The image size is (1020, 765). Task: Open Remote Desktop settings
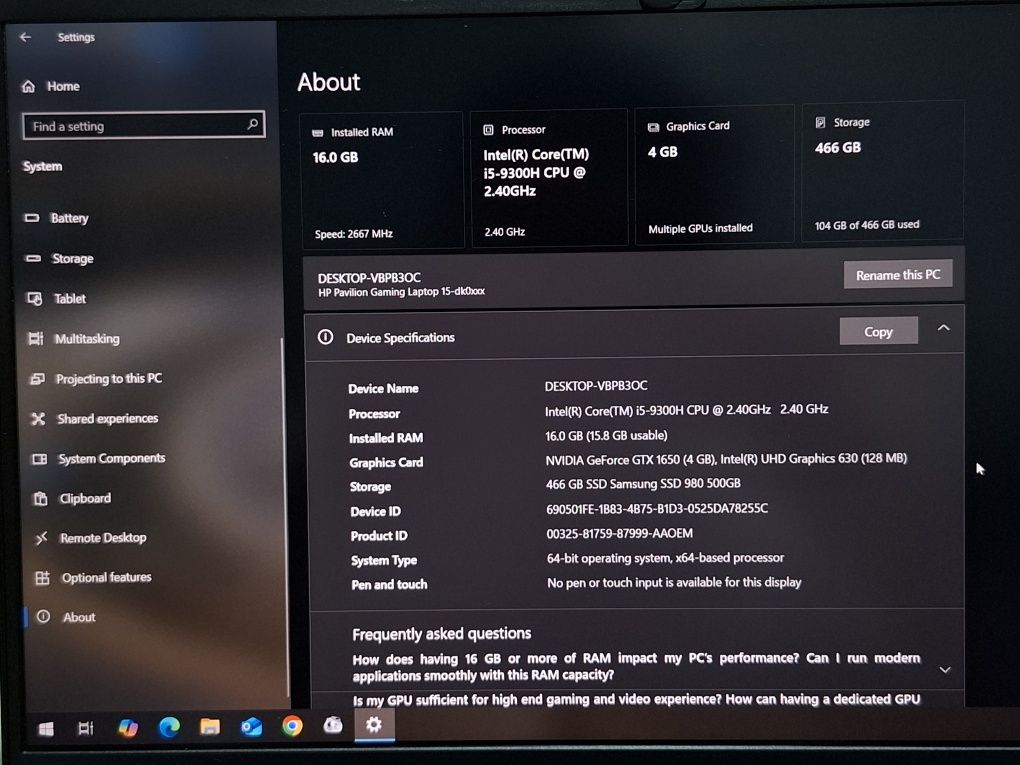pos(103,537)
